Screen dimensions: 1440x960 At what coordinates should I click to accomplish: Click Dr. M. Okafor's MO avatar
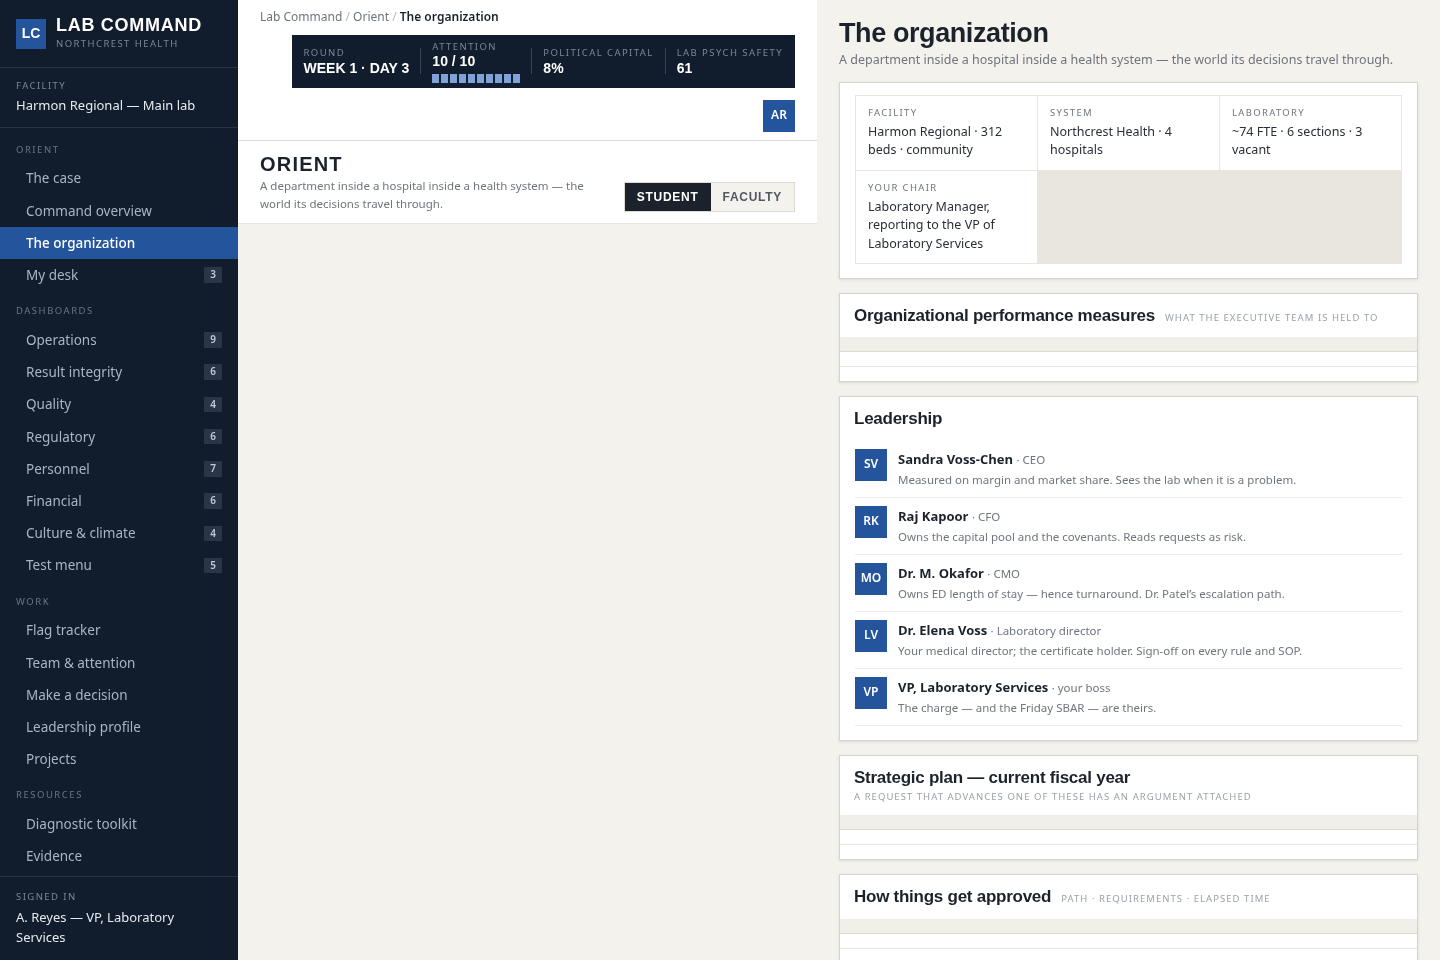pyautogui.click(x=871, y=579)
